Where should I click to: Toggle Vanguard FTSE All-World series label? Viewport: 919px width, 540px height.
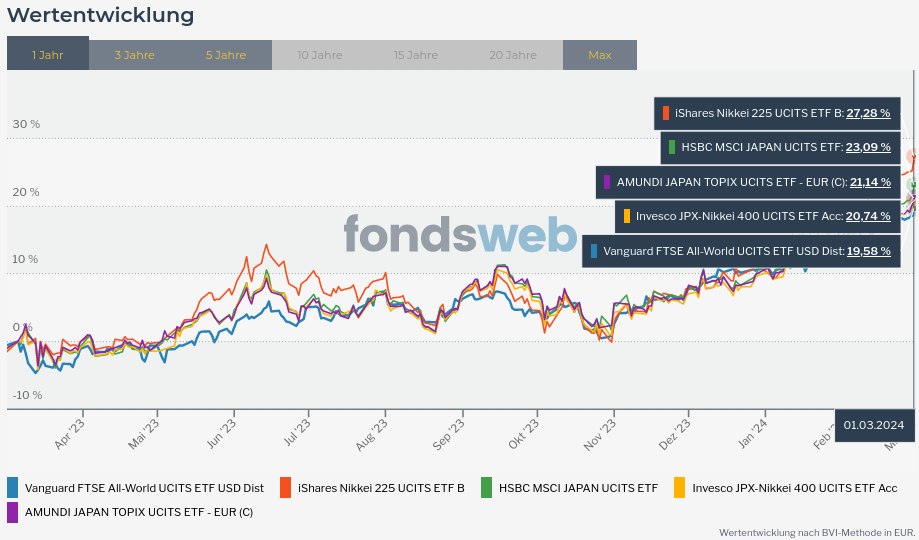(x=144, y=488)
